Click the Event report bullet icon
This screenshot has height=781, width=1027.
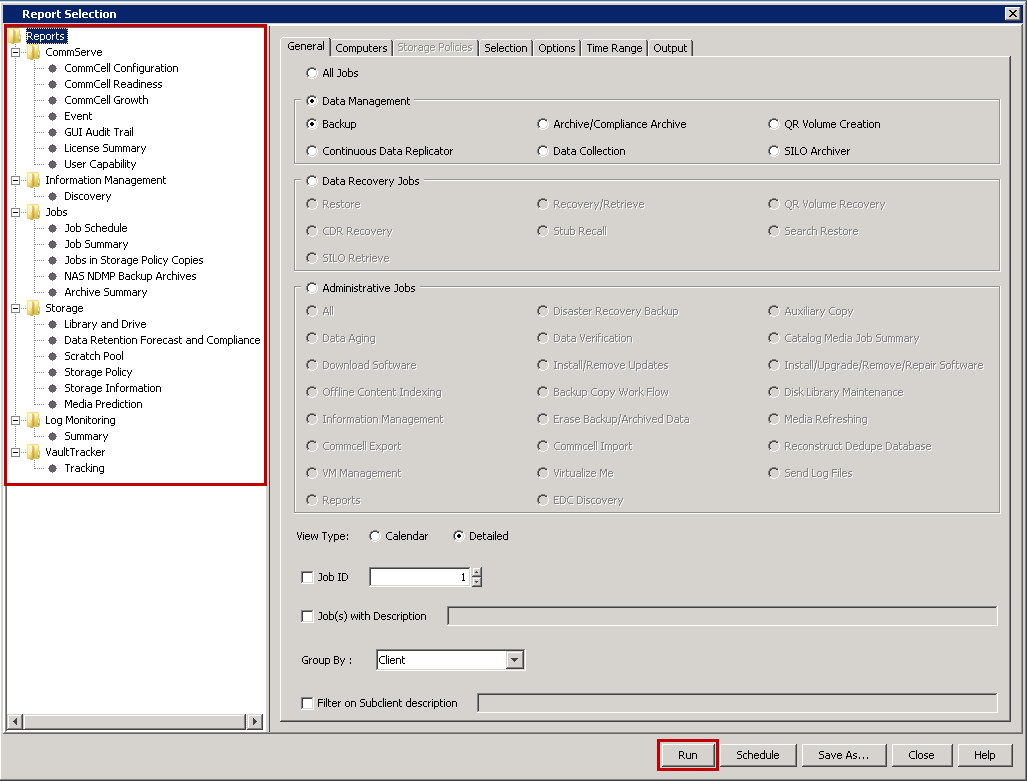tap(52, 116)
